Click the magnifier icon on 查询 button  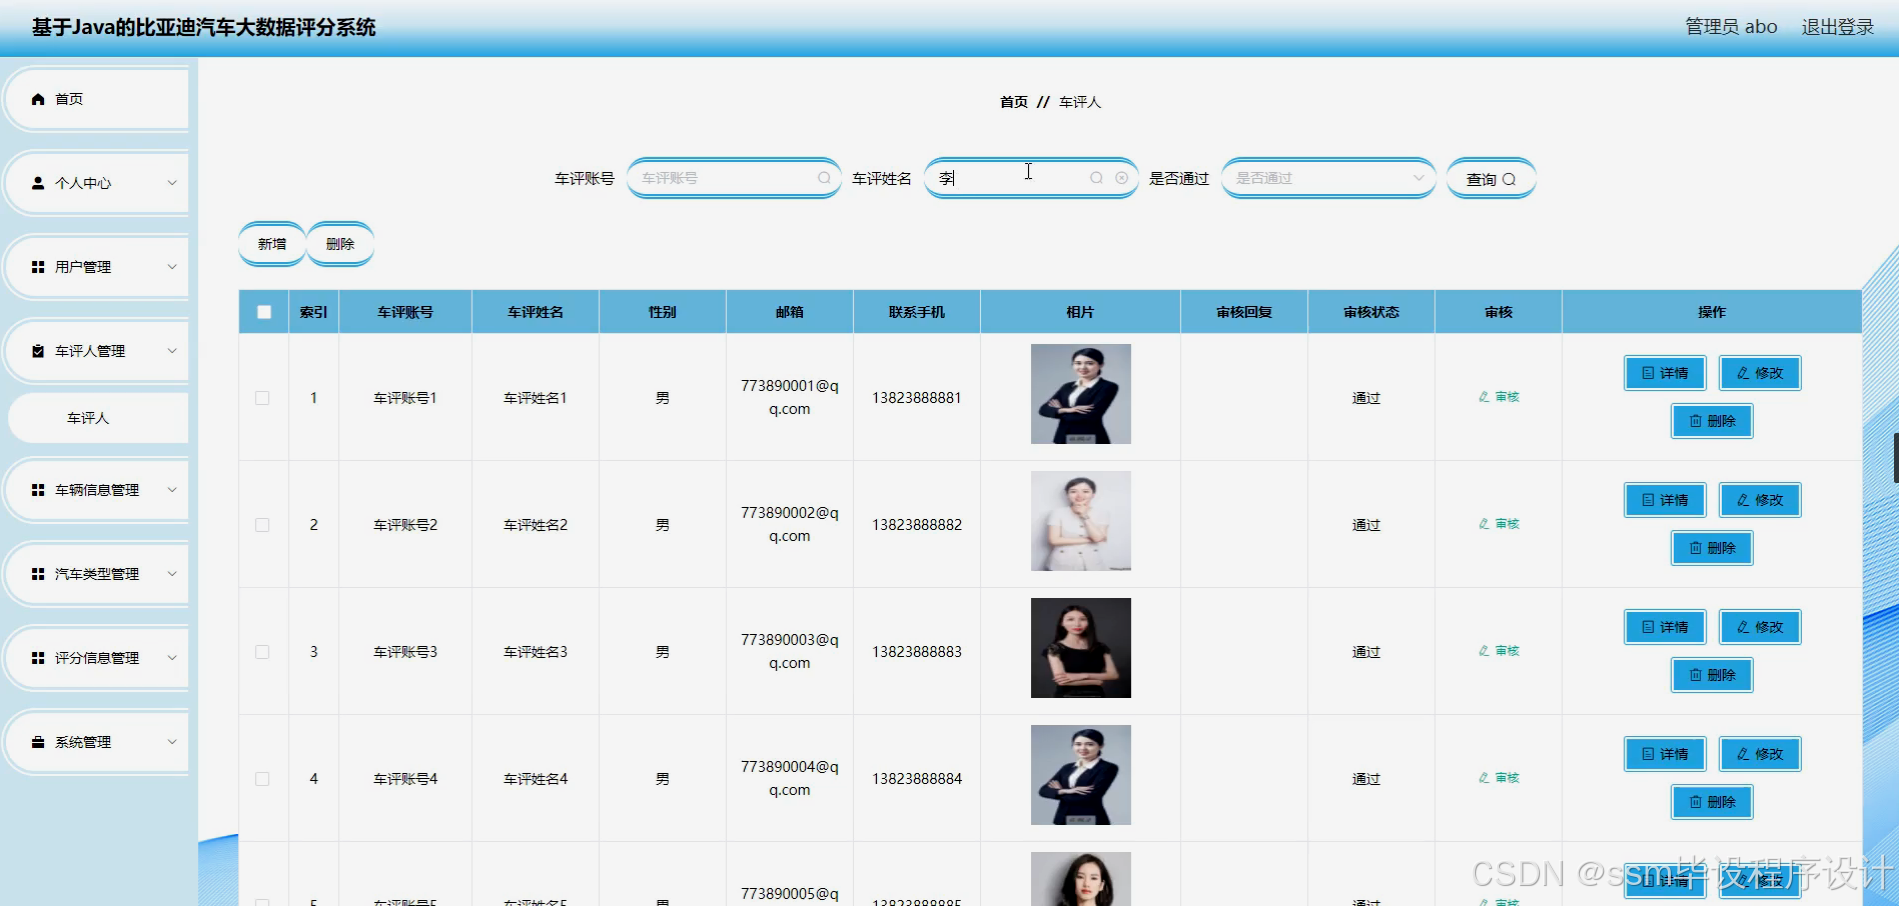coord(1509,180)
